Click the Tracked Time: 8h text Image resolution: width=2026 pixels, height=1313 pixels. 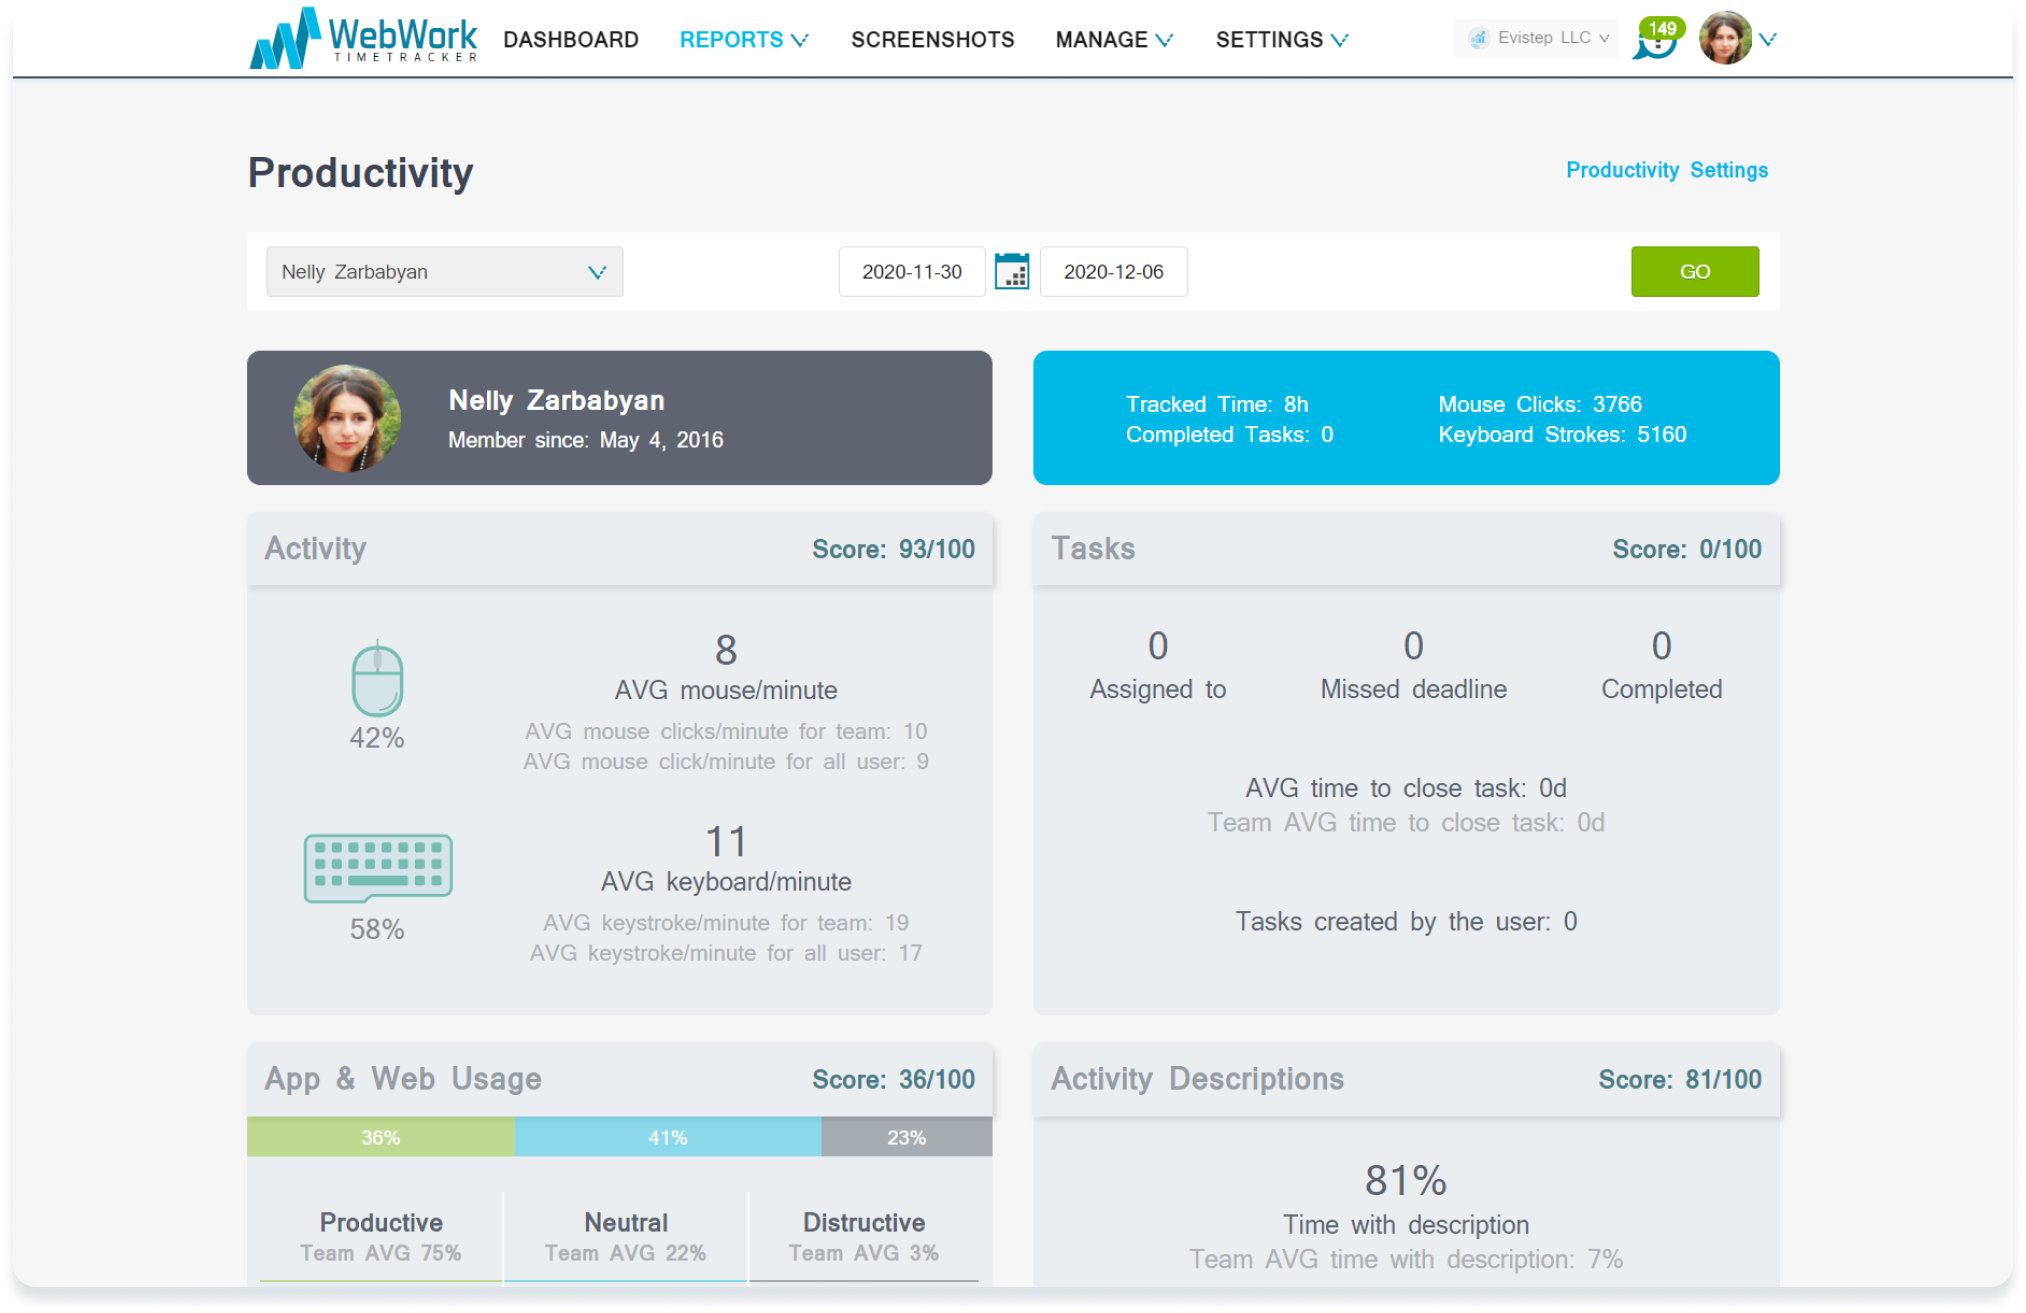point(1217,404)
